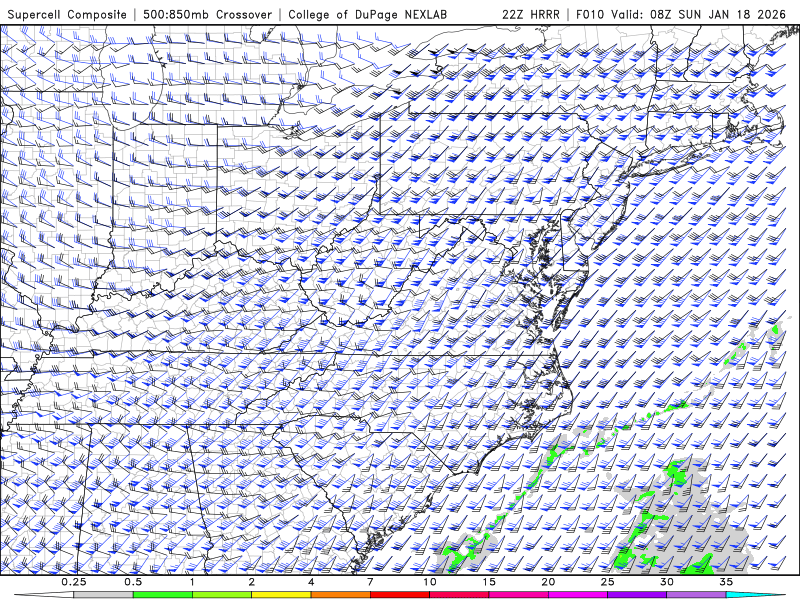Click the '22Z HRRR' model run label
The width and height of the screenshot is (800, 600).
tap(531, 14)
